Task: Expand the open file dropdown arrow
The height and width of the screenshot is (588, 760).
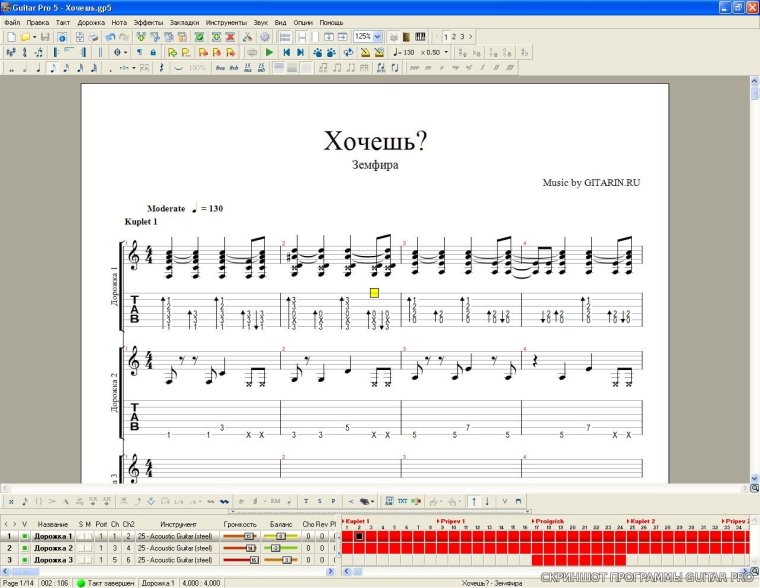Action: click(34, 37)
